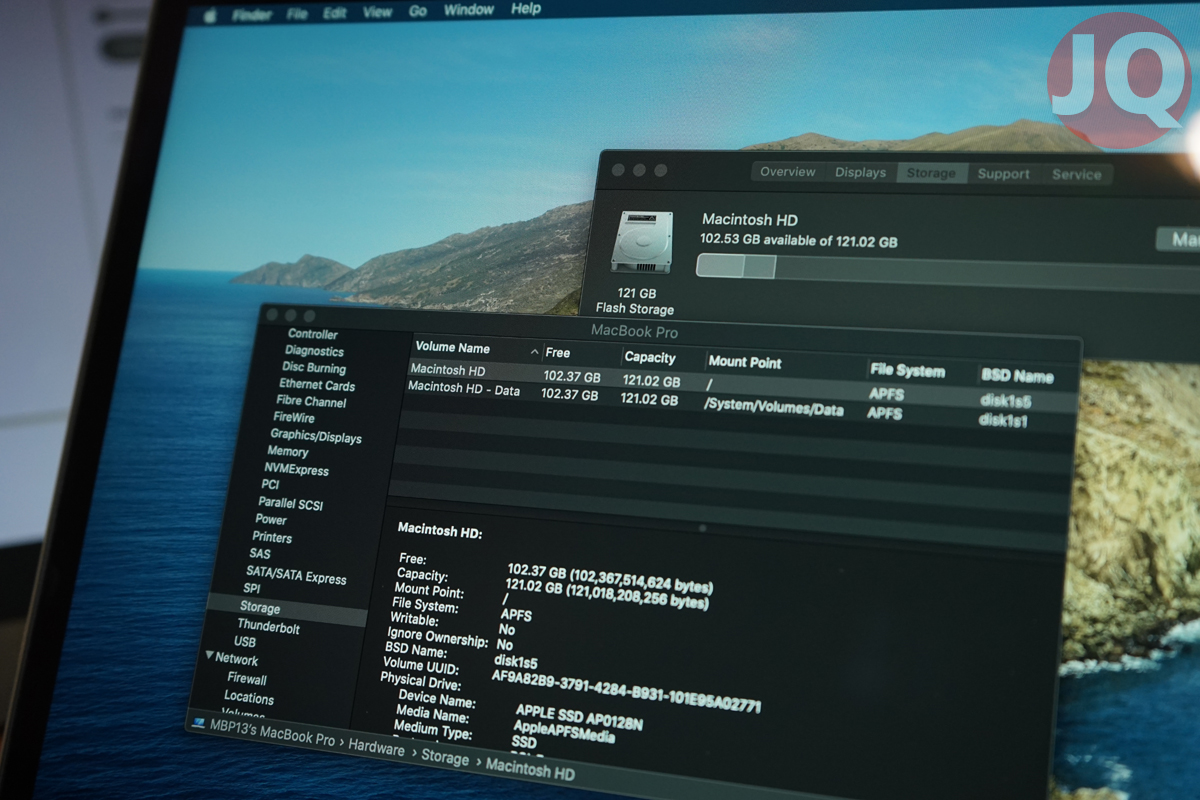Screen dimensions: 1200x800
Task: Select Diagnostics in the sidebar
Action: coord(314,351)
